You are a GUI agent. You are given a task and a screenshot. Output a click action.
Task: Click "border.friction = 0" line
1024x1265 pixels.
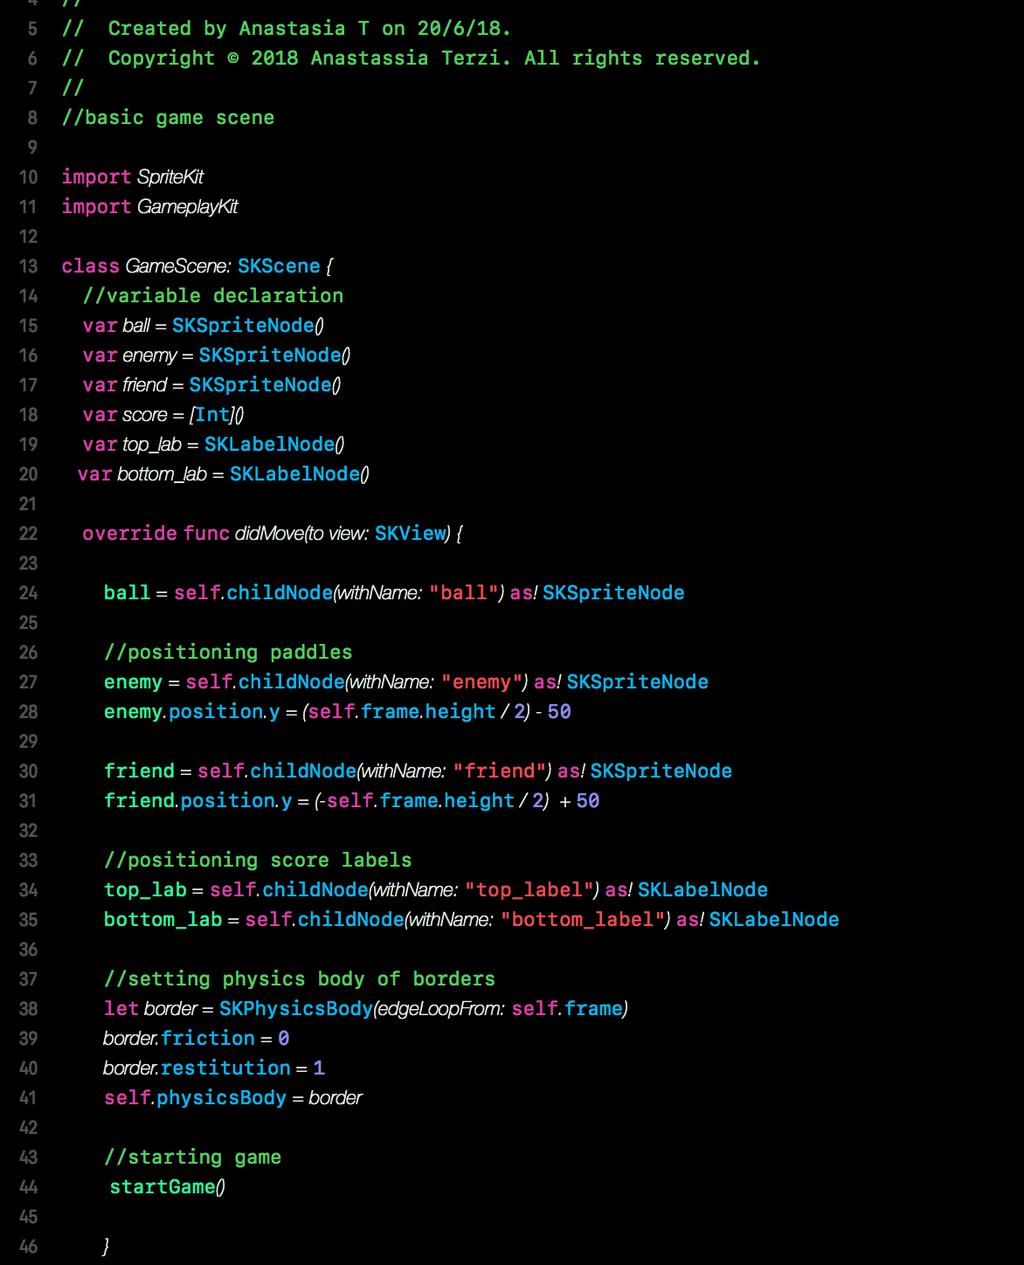pos(197,1038)
